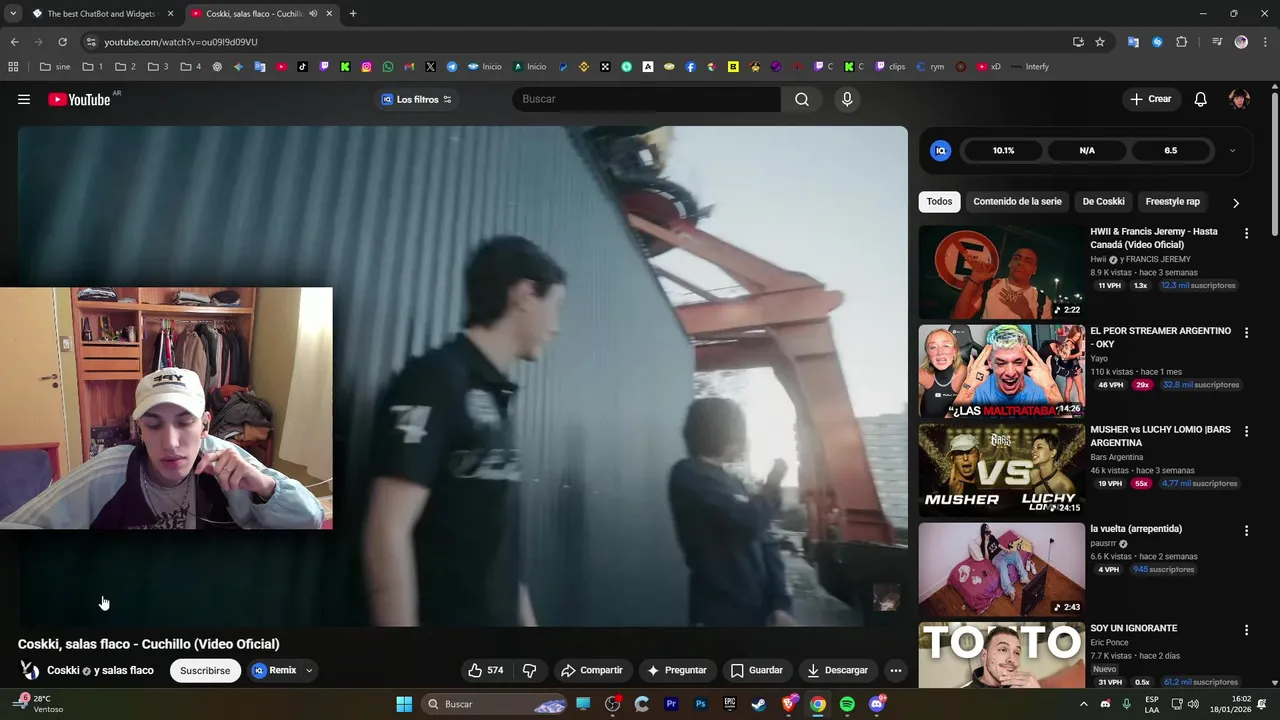This screenshot has width=1280, height=720.
Task: Open the account avatar menu
Action: point(1239,99)
